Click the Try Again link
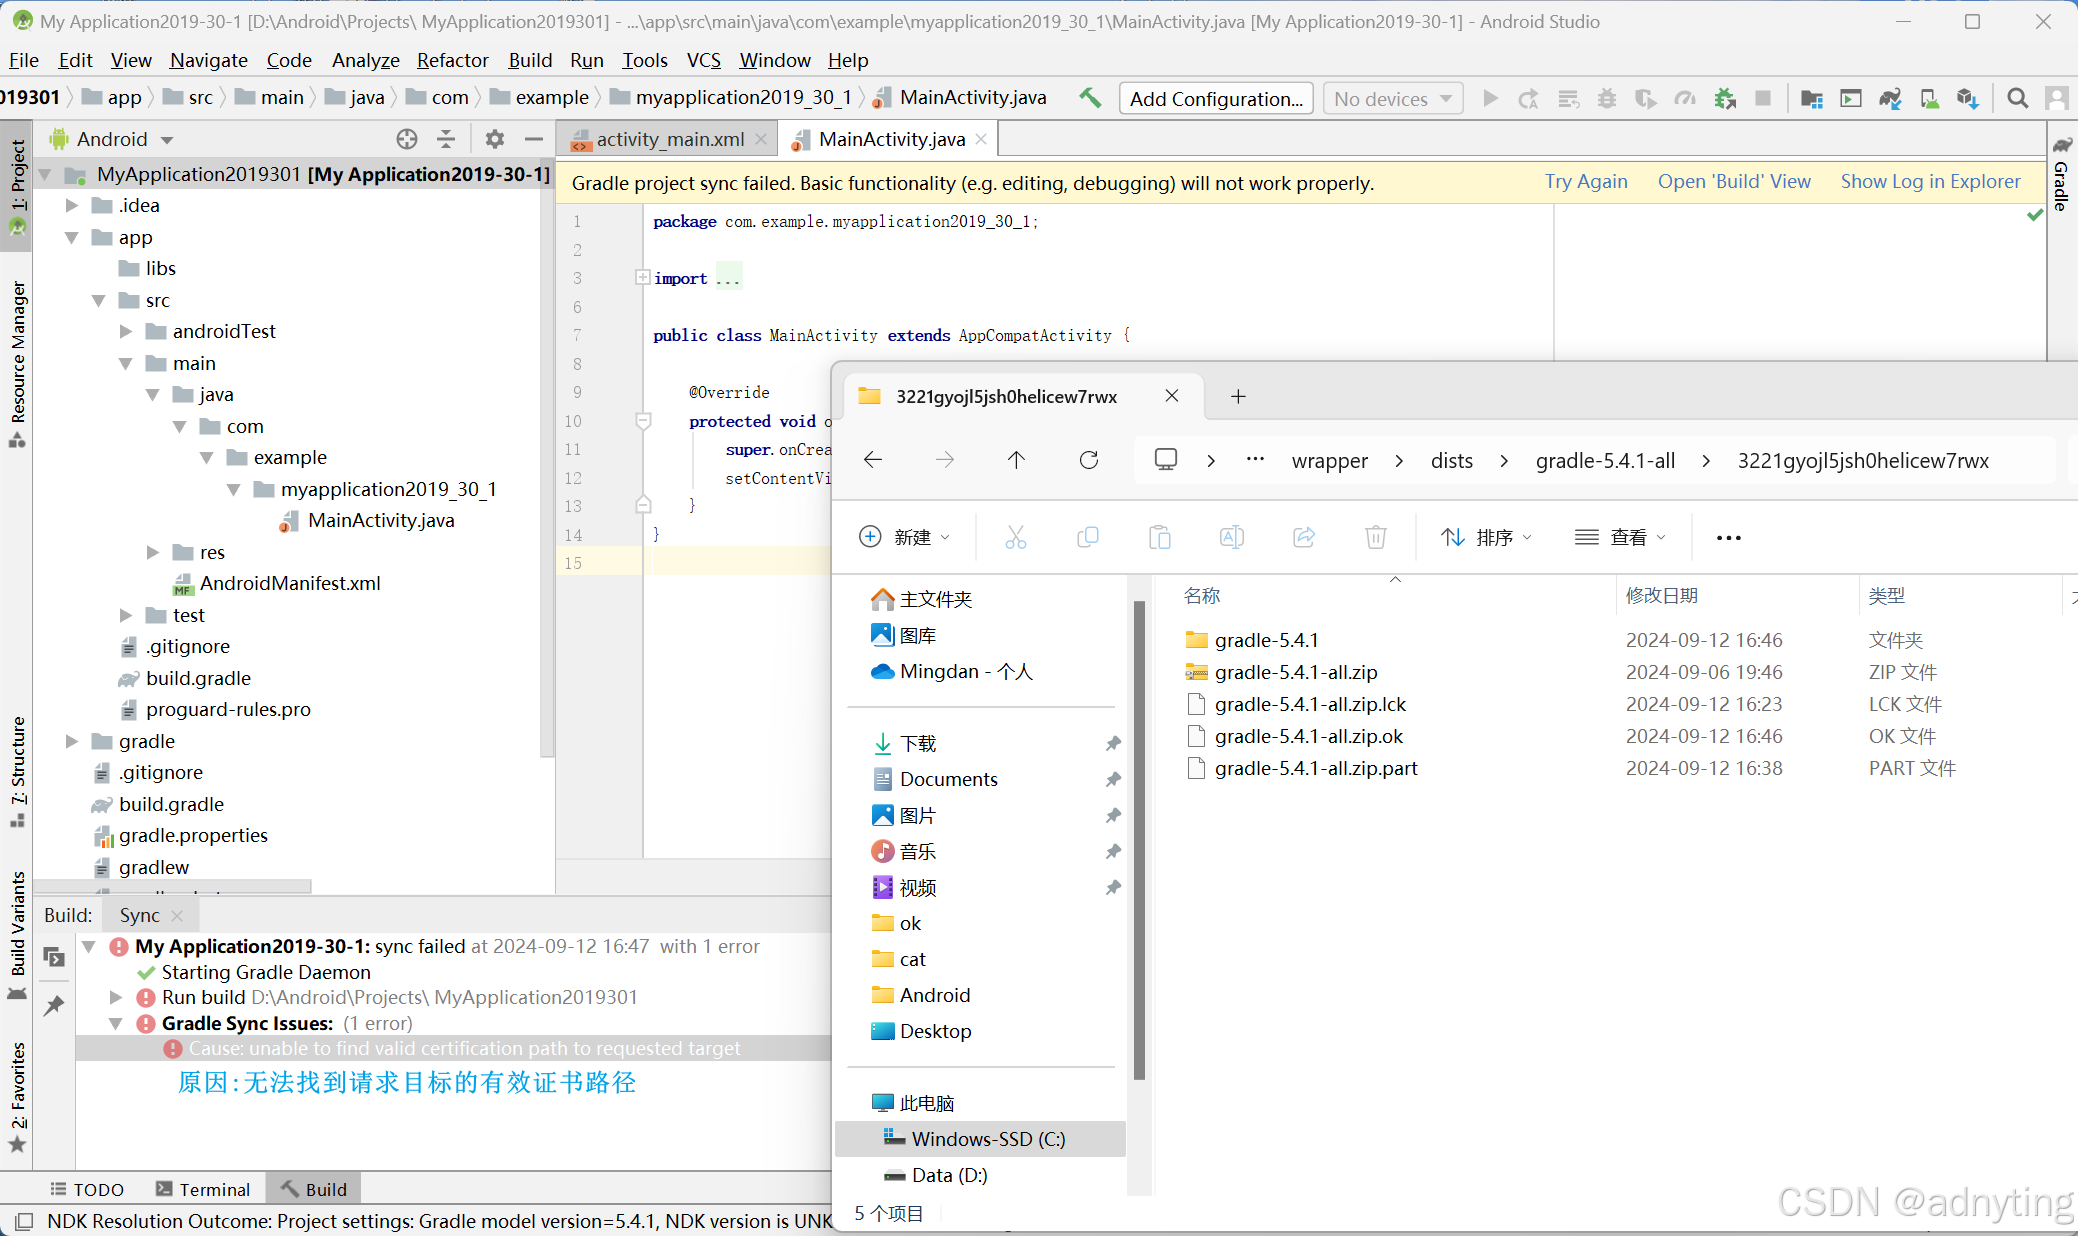The width and height of the screenshot is (2078, 1236). (x=1586, y=181)
